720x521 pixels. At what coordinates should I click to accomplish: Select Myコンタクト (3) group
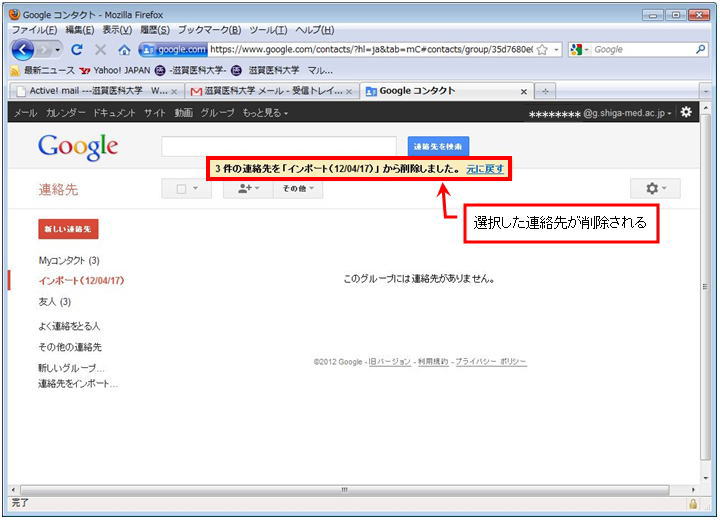pyautogui.click(x=69, y=261)
